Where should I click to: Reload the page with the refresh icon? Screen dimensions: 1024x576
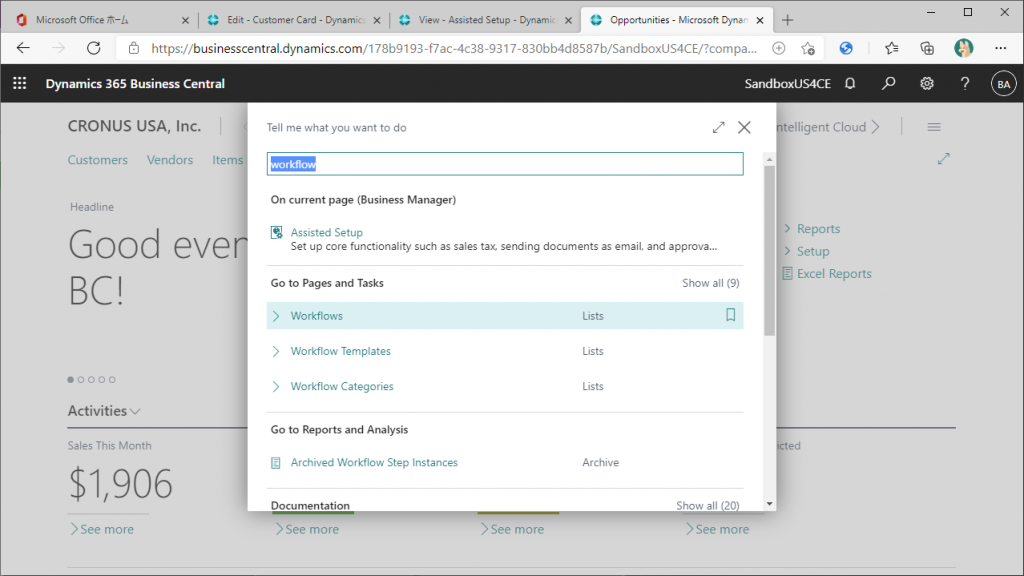tap(93, 48)
